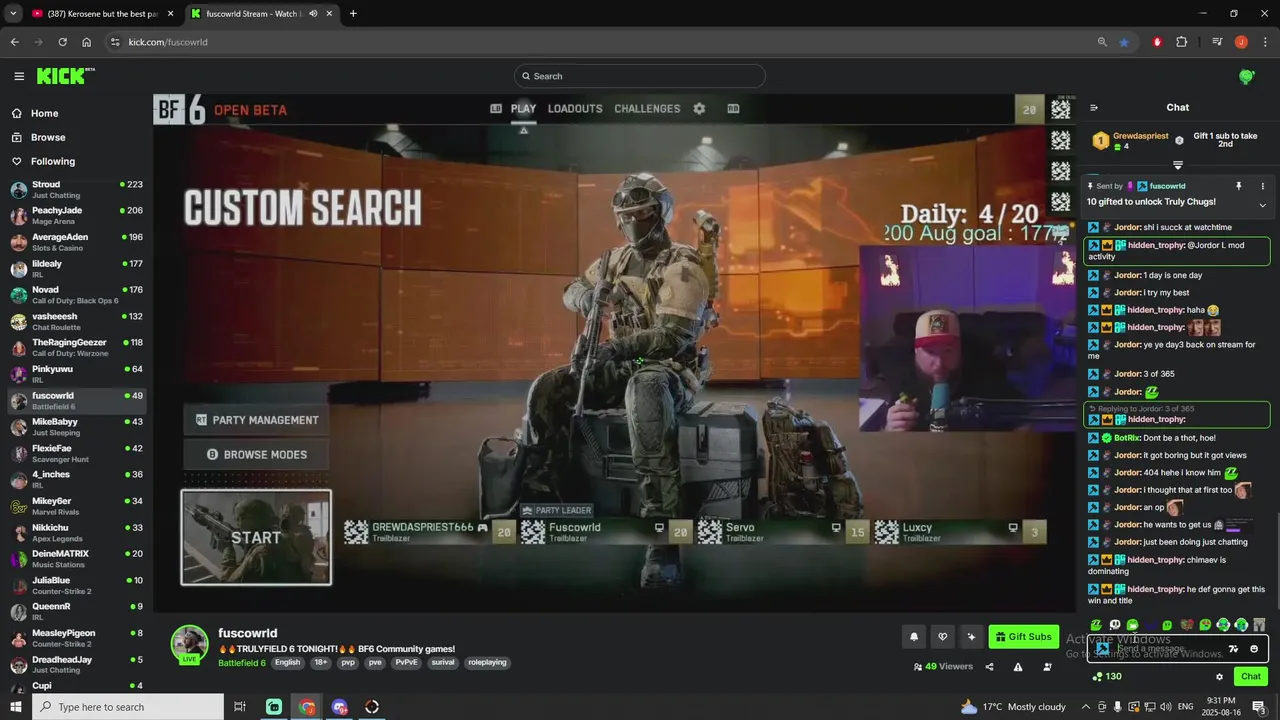Open chat settings gear icon
The image size is (1280, 720).
coord(1219,677)
